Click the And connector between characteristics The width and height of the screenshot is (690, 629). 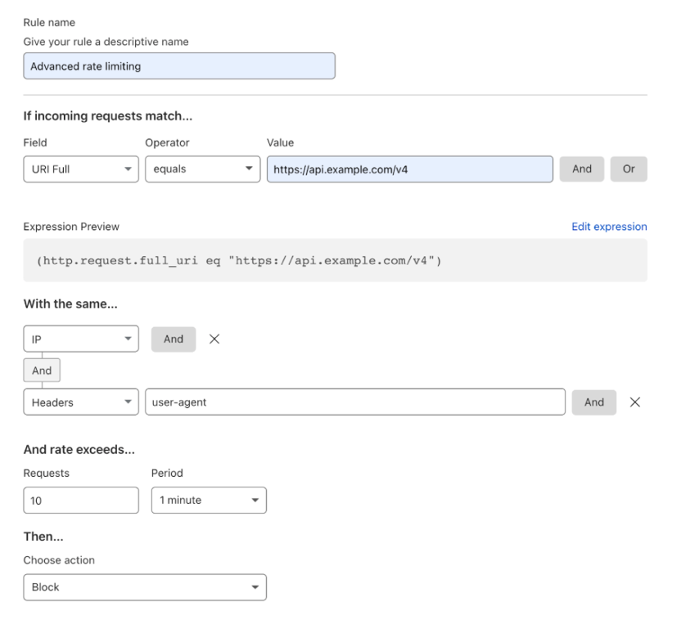pos(42,370)
